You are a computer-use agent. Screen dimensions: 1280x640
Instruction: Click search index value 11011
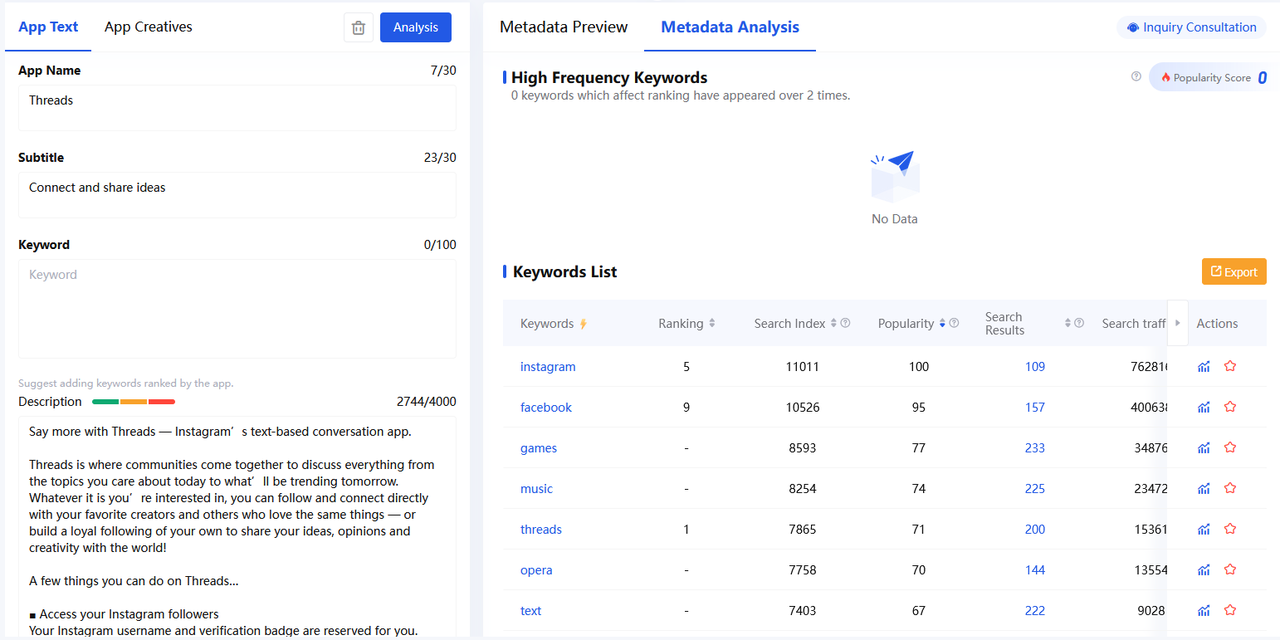pos(802,367)
